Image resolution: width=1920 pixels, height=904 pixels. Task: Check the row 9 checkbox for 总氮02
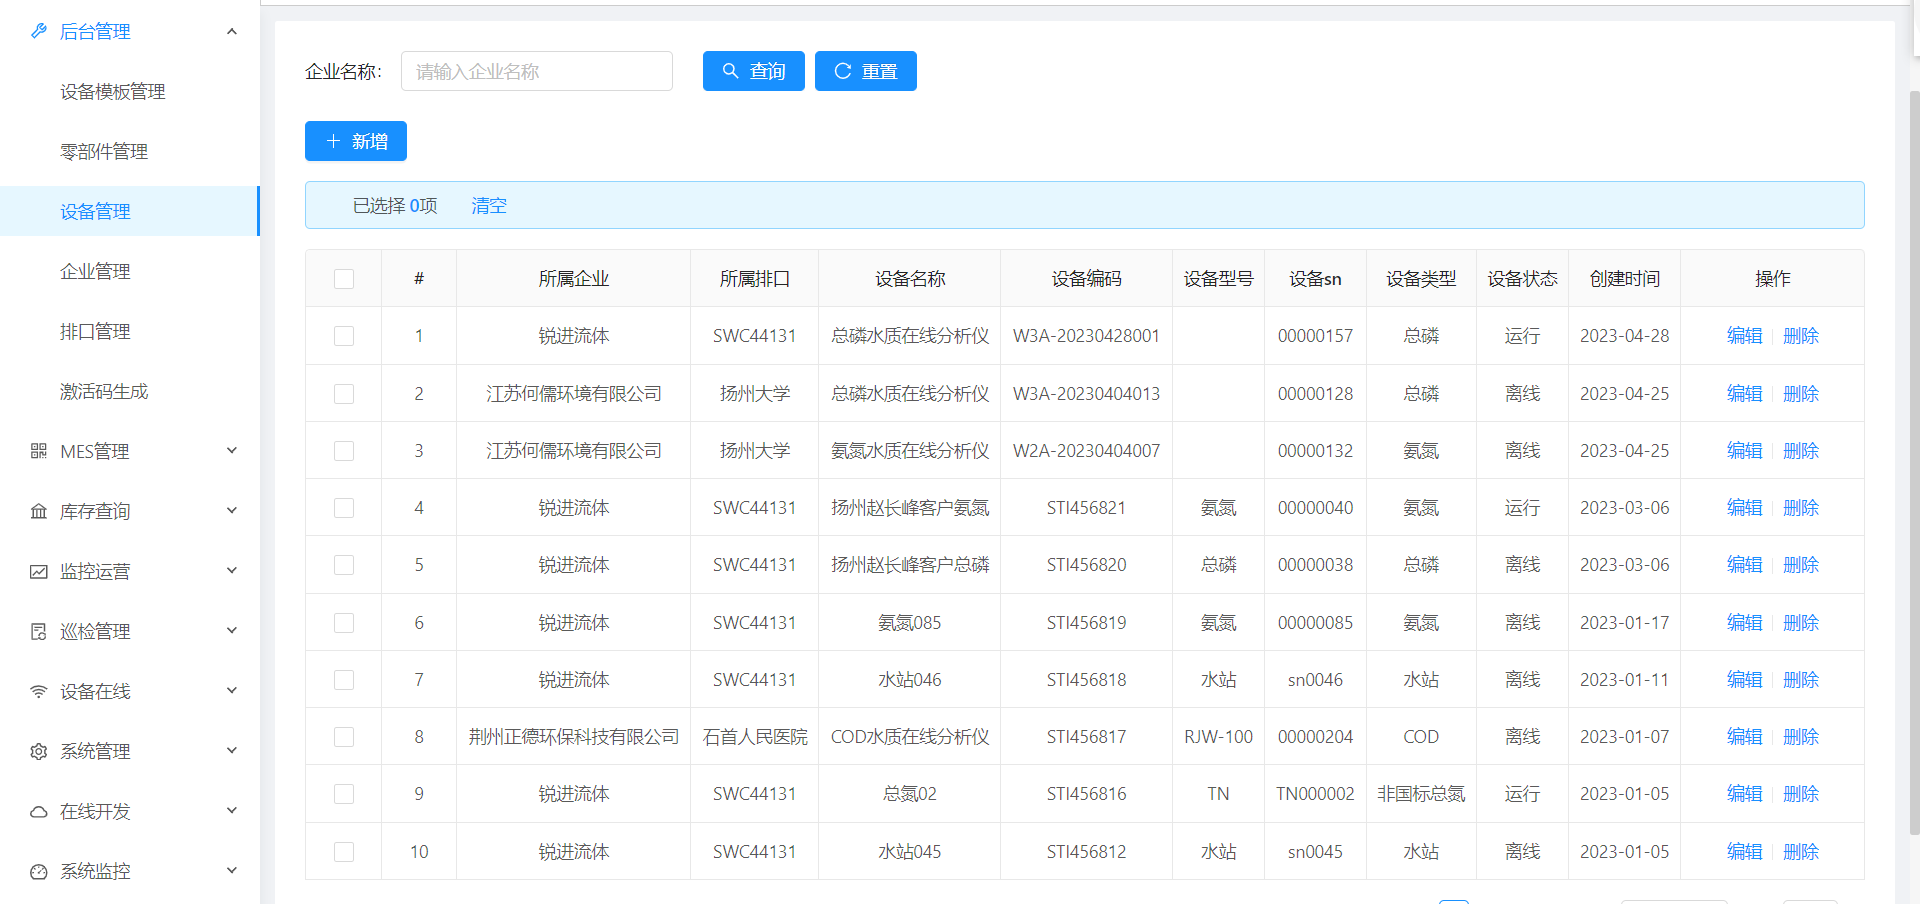[x=344, y=794]
